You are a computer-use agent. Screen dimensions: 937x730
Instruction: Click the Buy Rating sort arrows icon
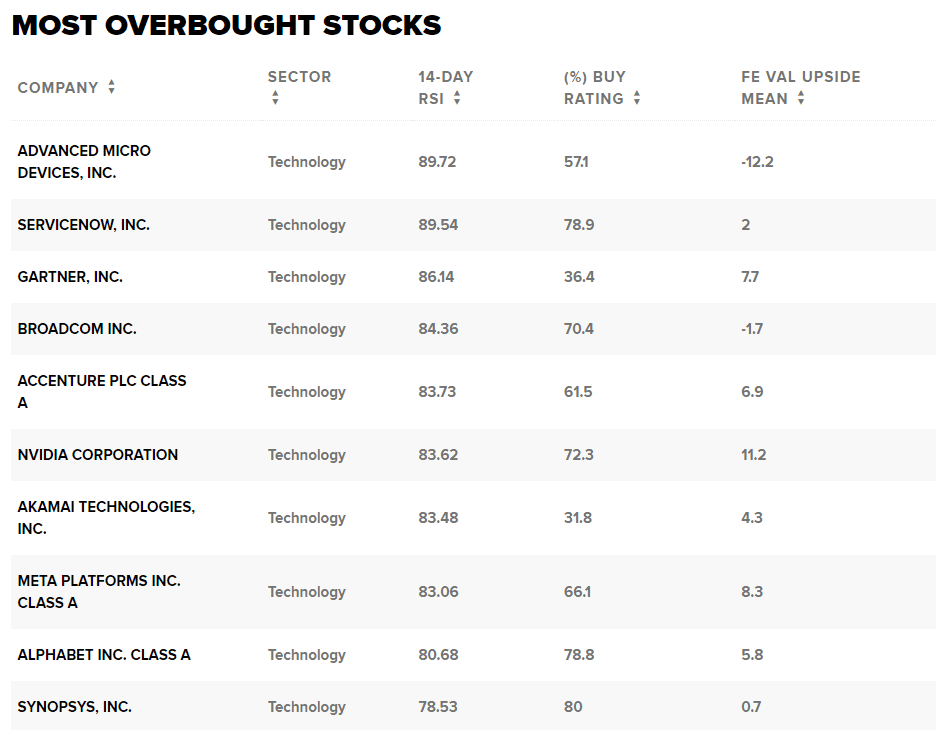coord(637,98)
